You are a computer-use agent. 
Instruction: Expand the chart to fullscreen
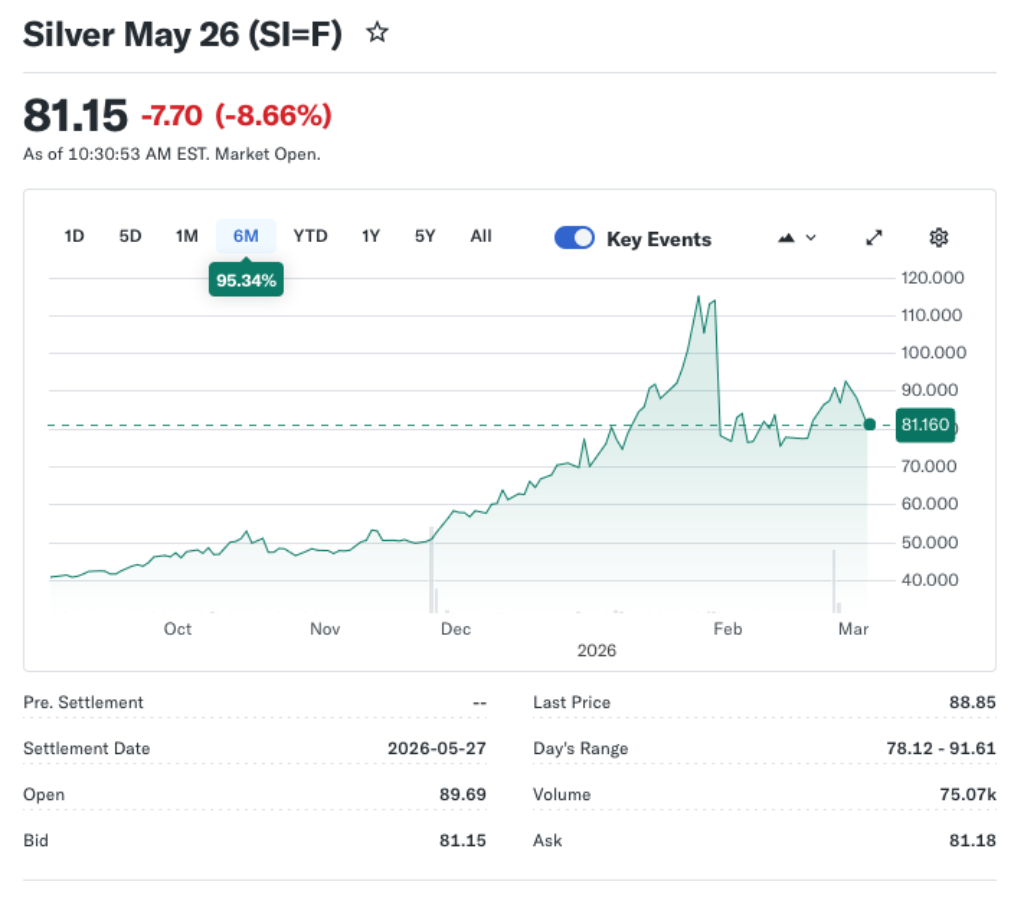873,237
